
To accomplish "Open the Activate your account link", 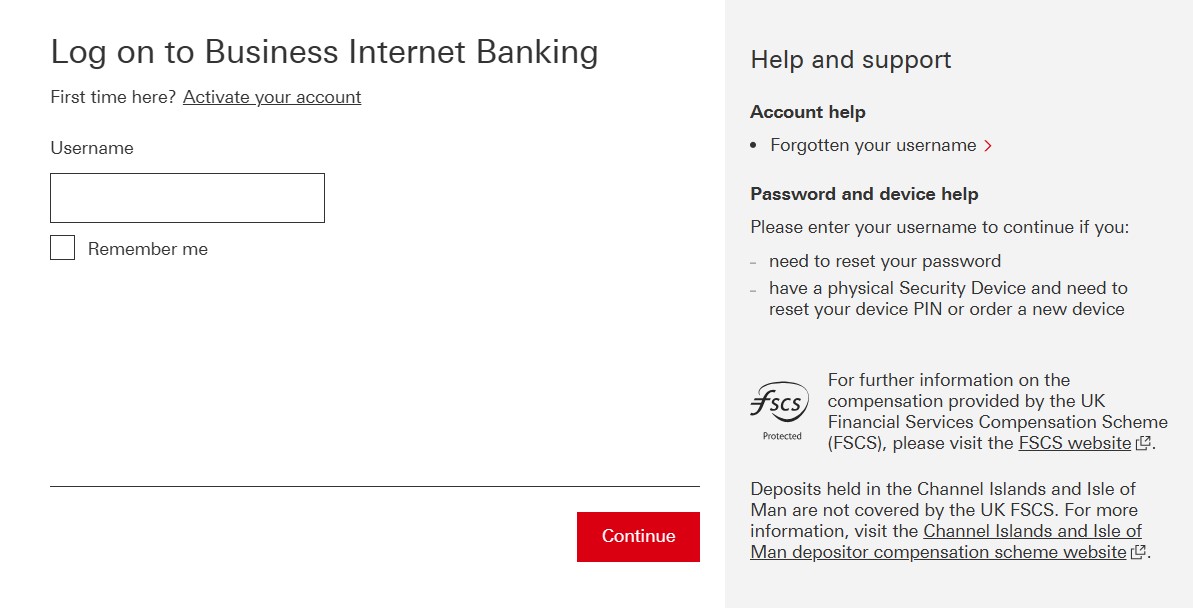I will click(x=271, y=97).
